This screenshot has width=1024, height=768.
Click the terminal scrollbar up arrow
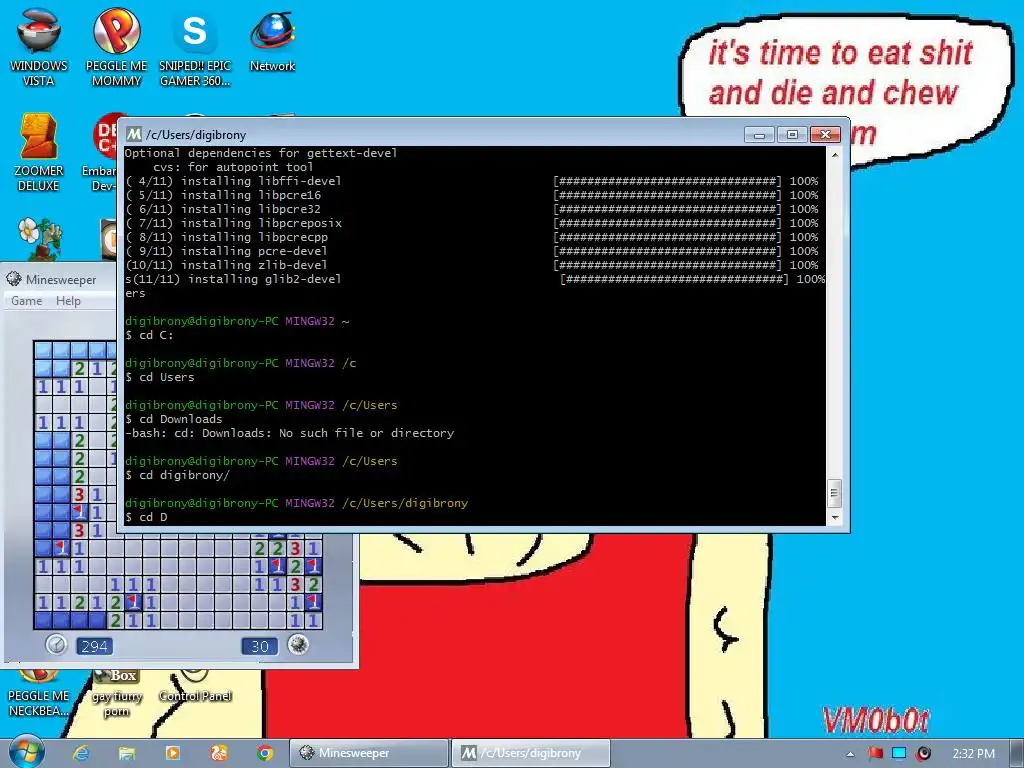834,155
